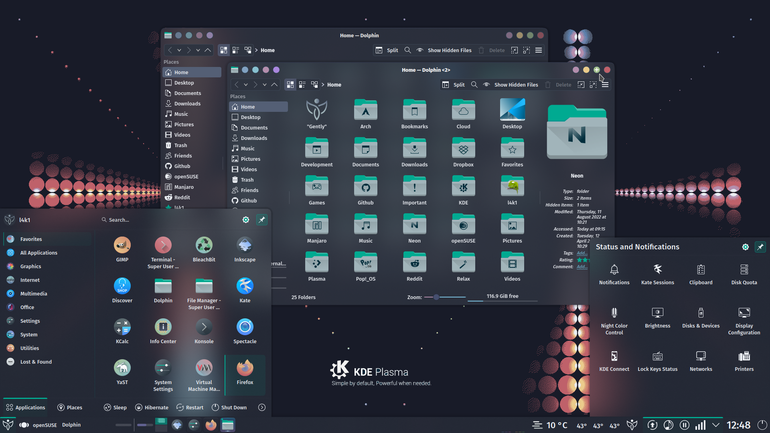Launch Konsole terminal
This screenshot has height=433, width=770.
point(204,331)
